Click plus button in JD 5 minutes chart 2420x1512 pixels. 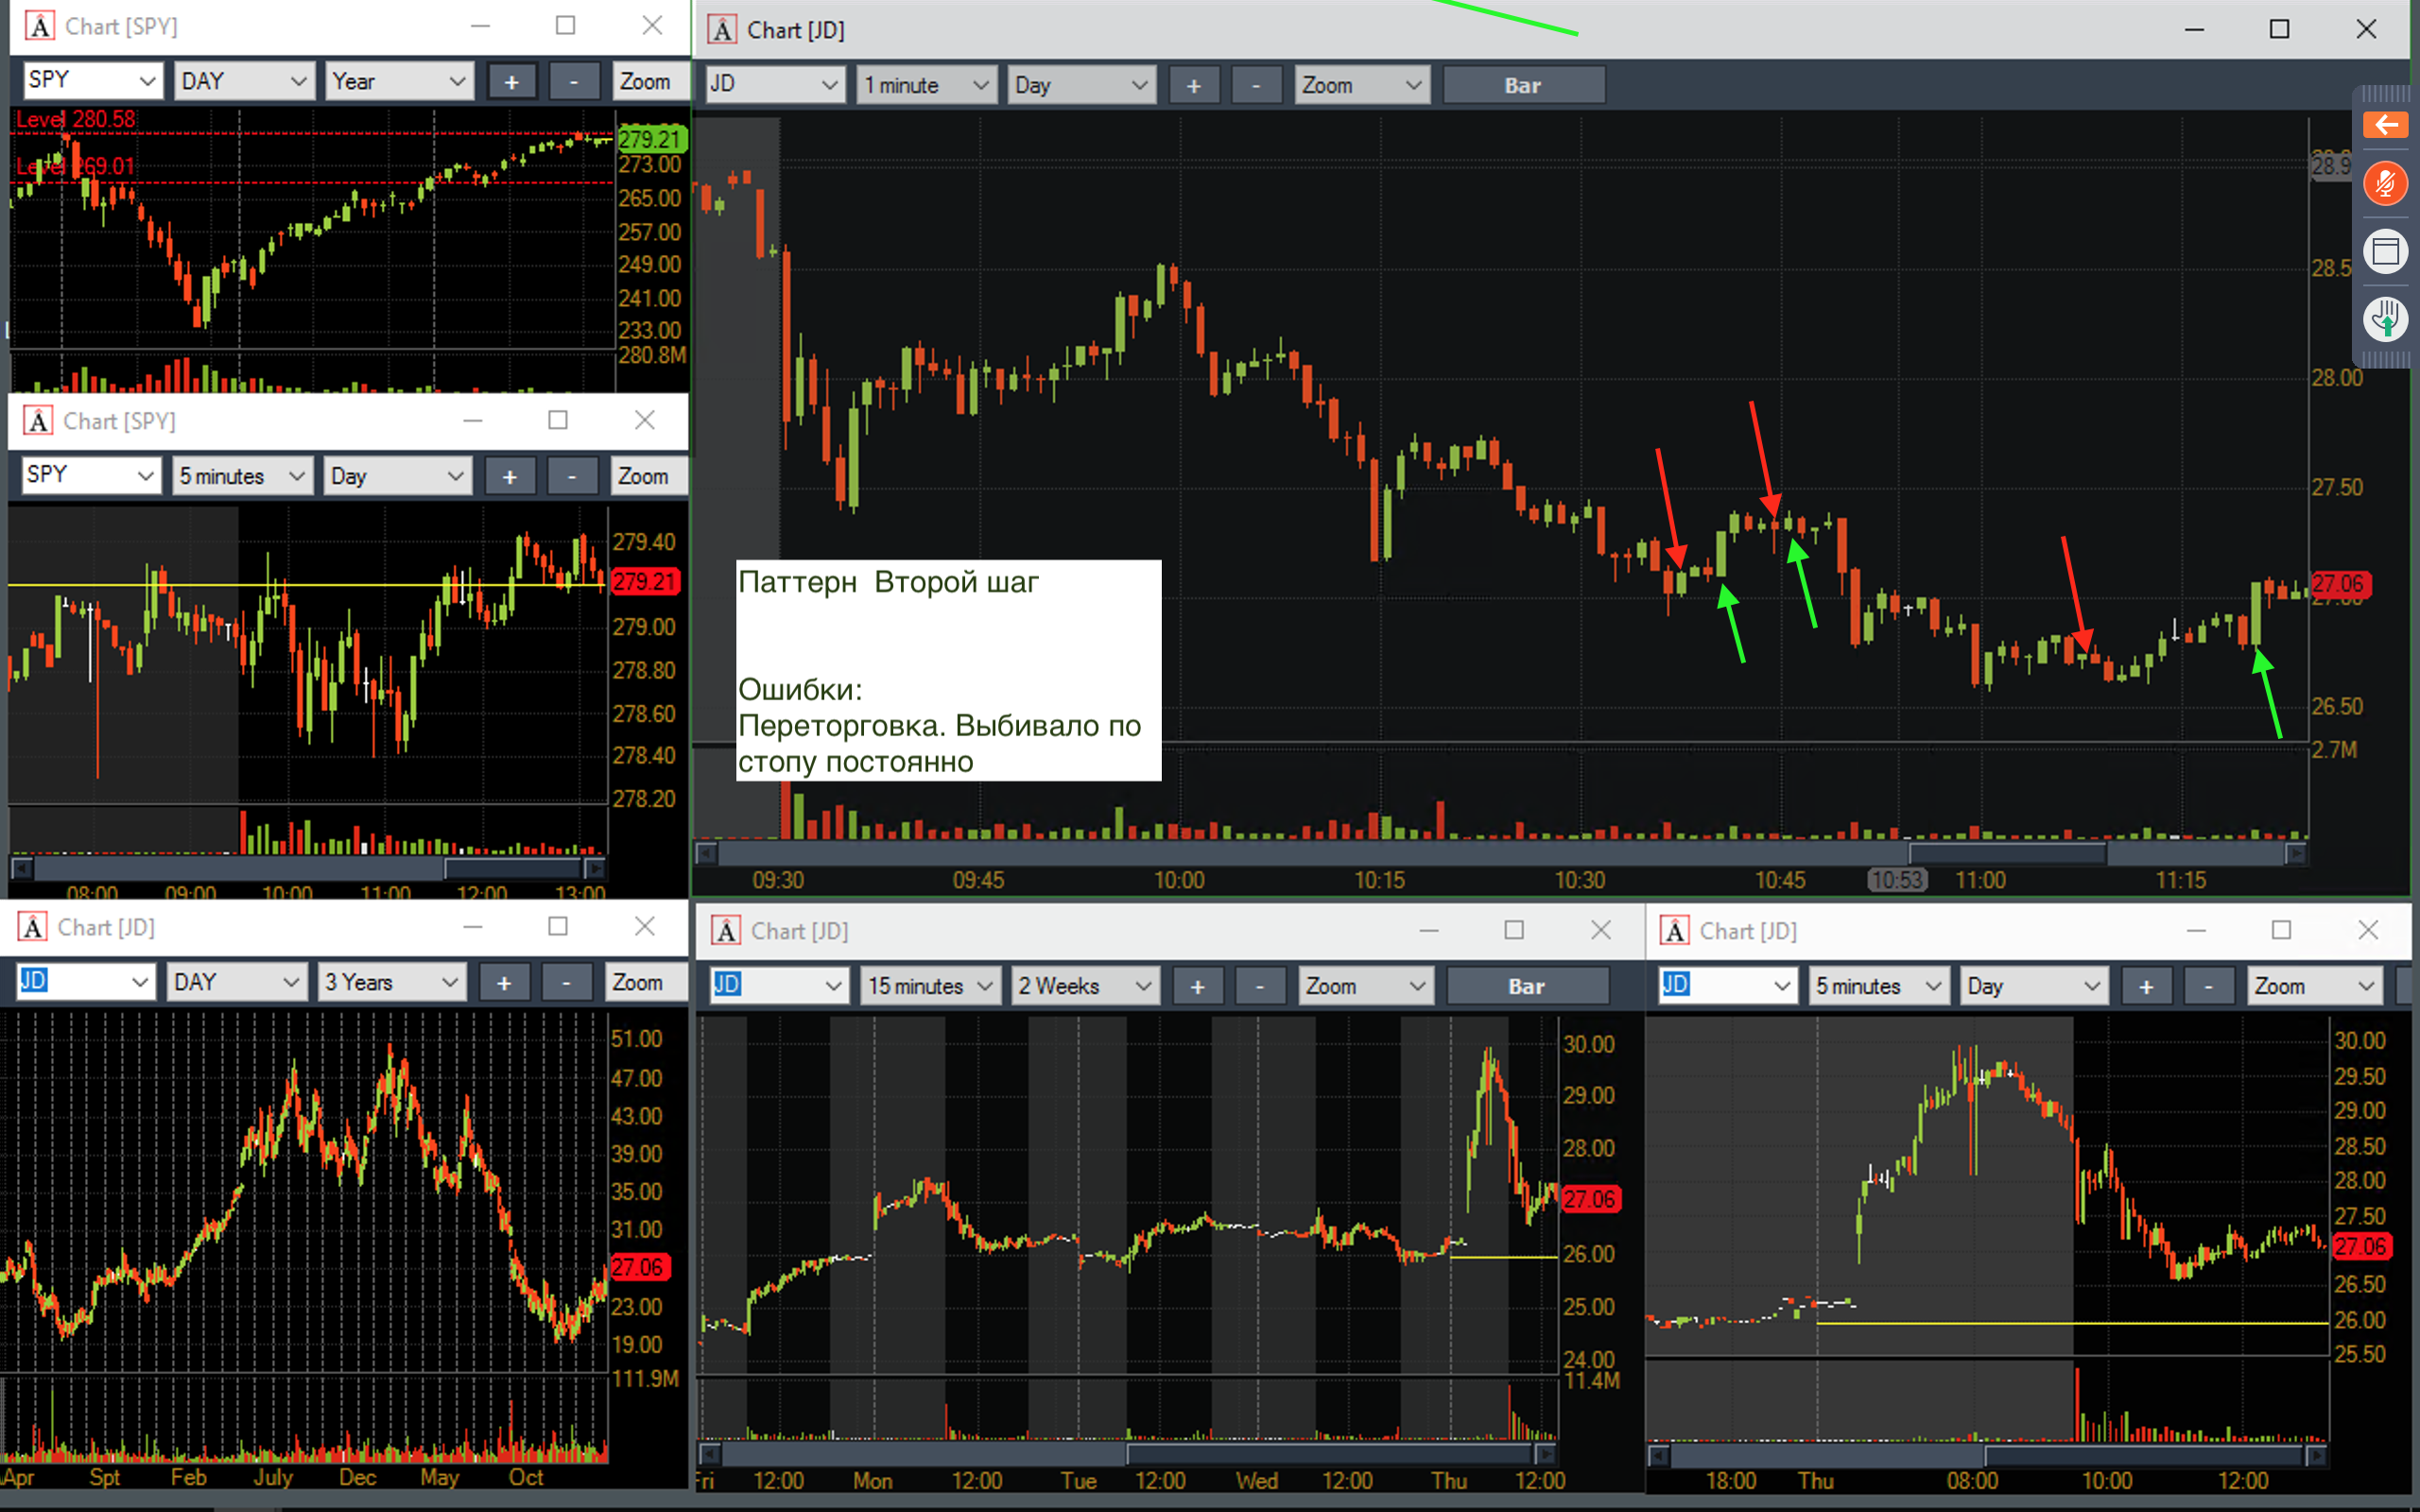coord(2147,986)
